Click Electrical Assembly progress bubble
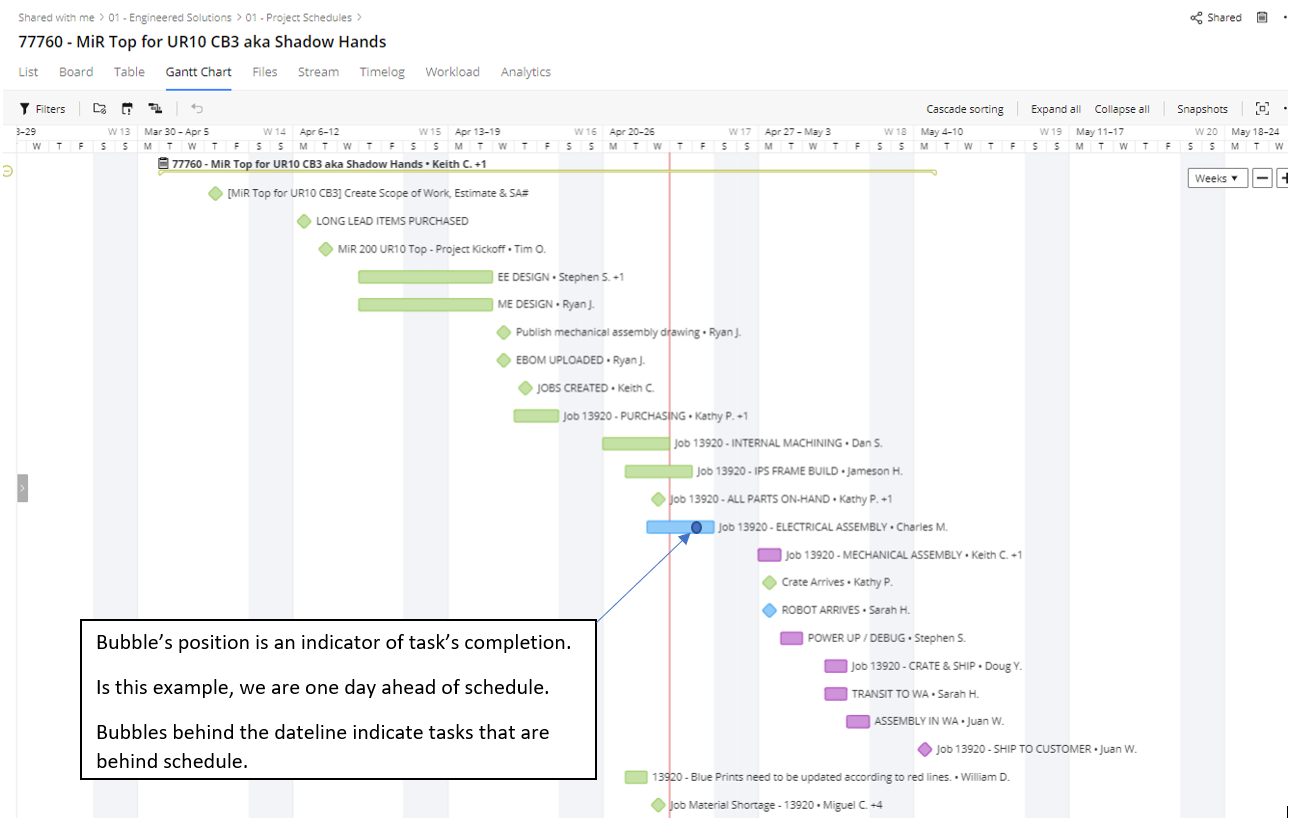 click(697, 527)
